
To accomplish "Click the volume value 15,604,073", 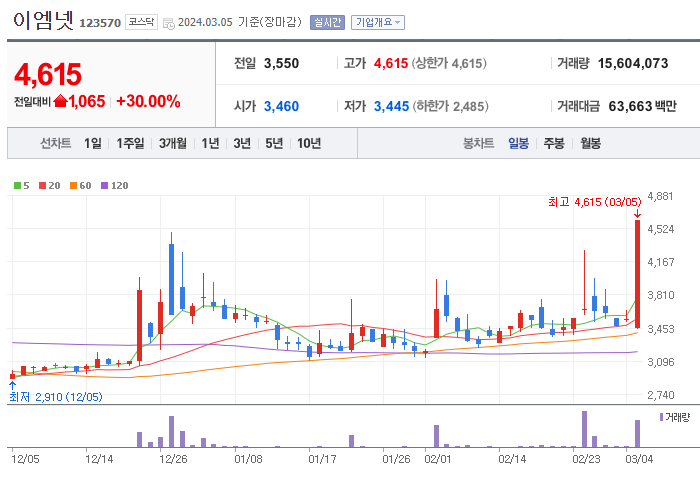I will 633,63.
